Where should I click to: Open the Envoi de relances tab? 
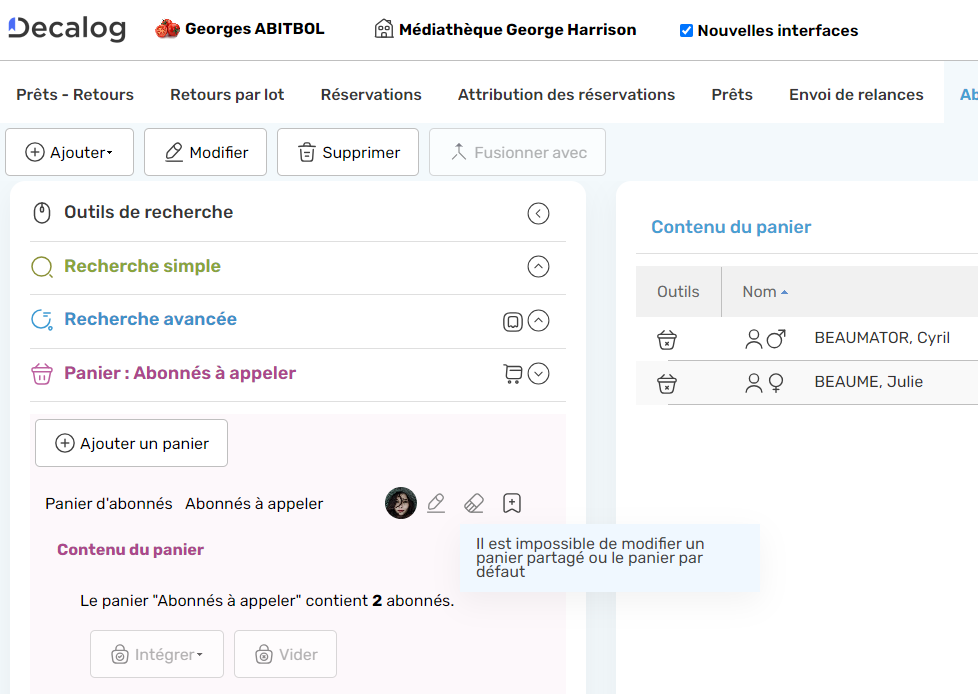point(856,94)
